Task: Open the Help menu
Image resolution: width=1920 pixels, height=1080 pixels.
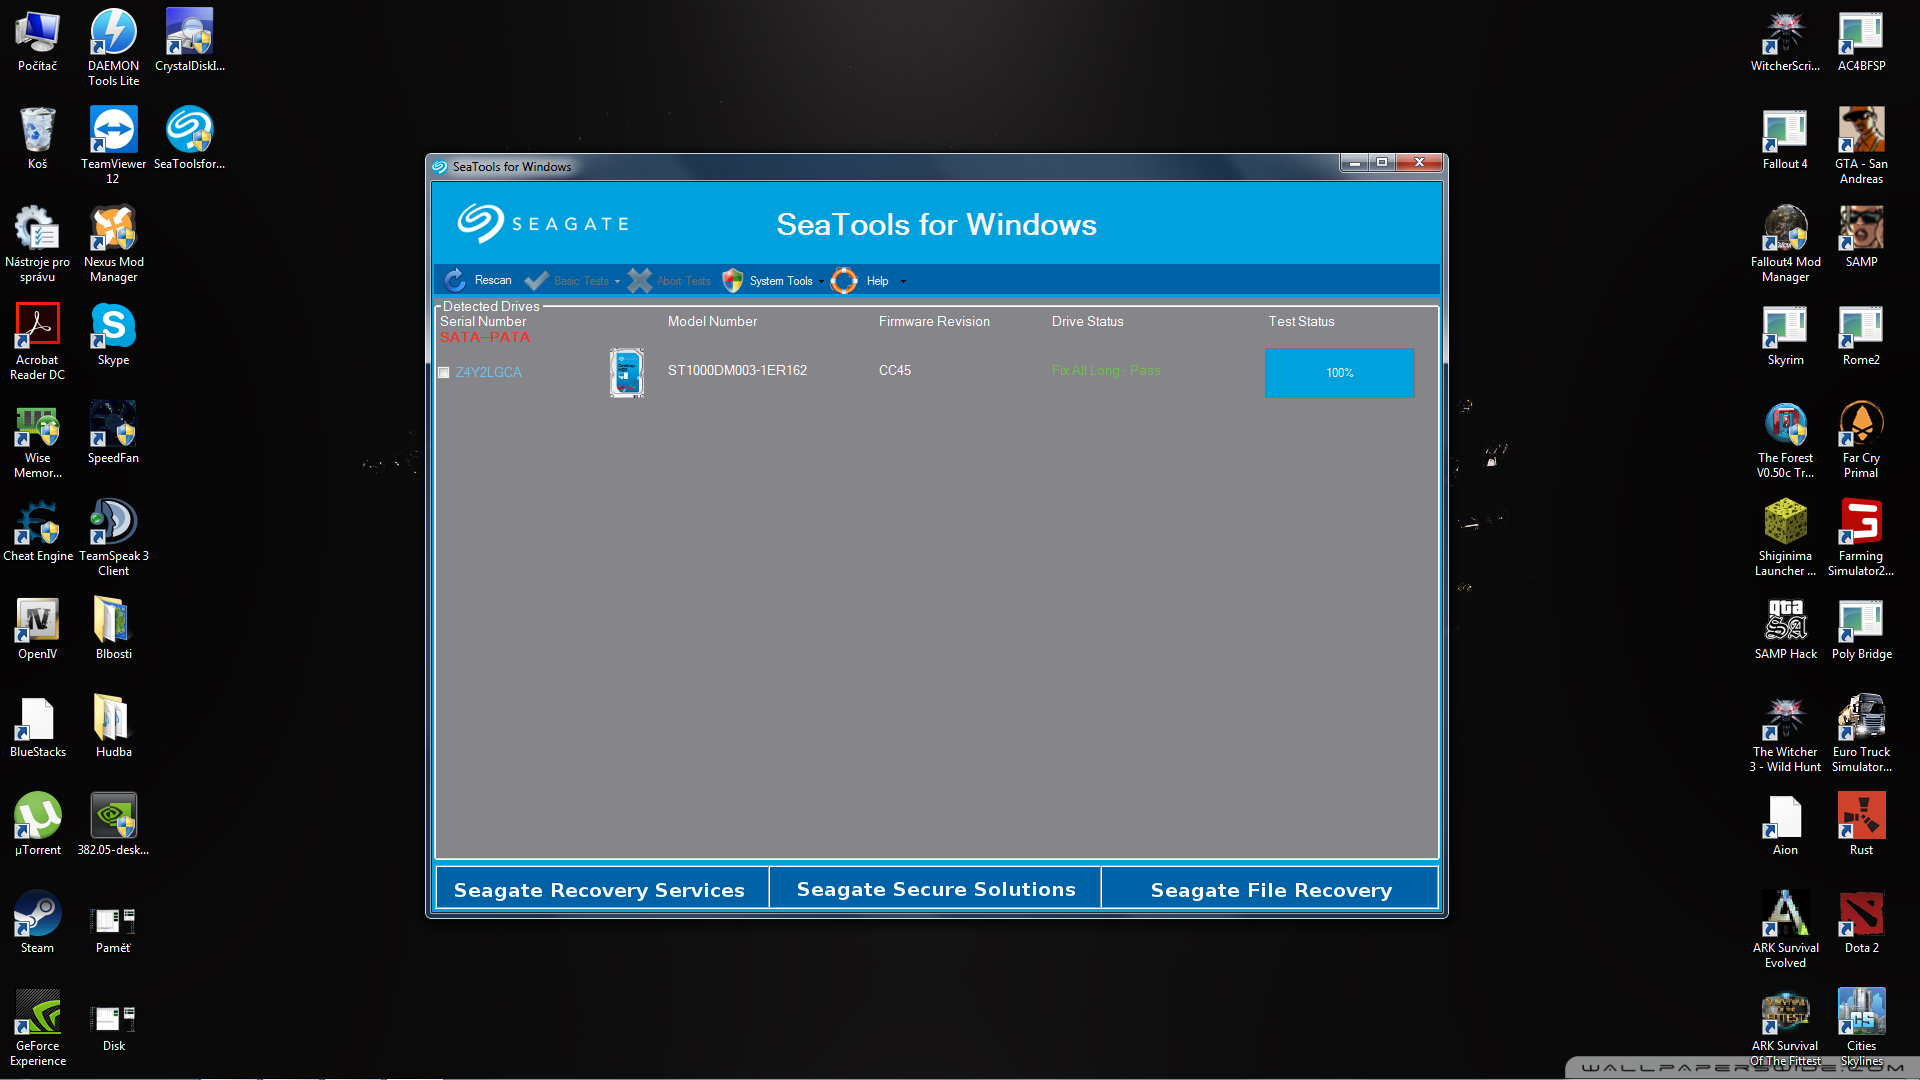Action: pyautogui.click(x=877, y=281)
